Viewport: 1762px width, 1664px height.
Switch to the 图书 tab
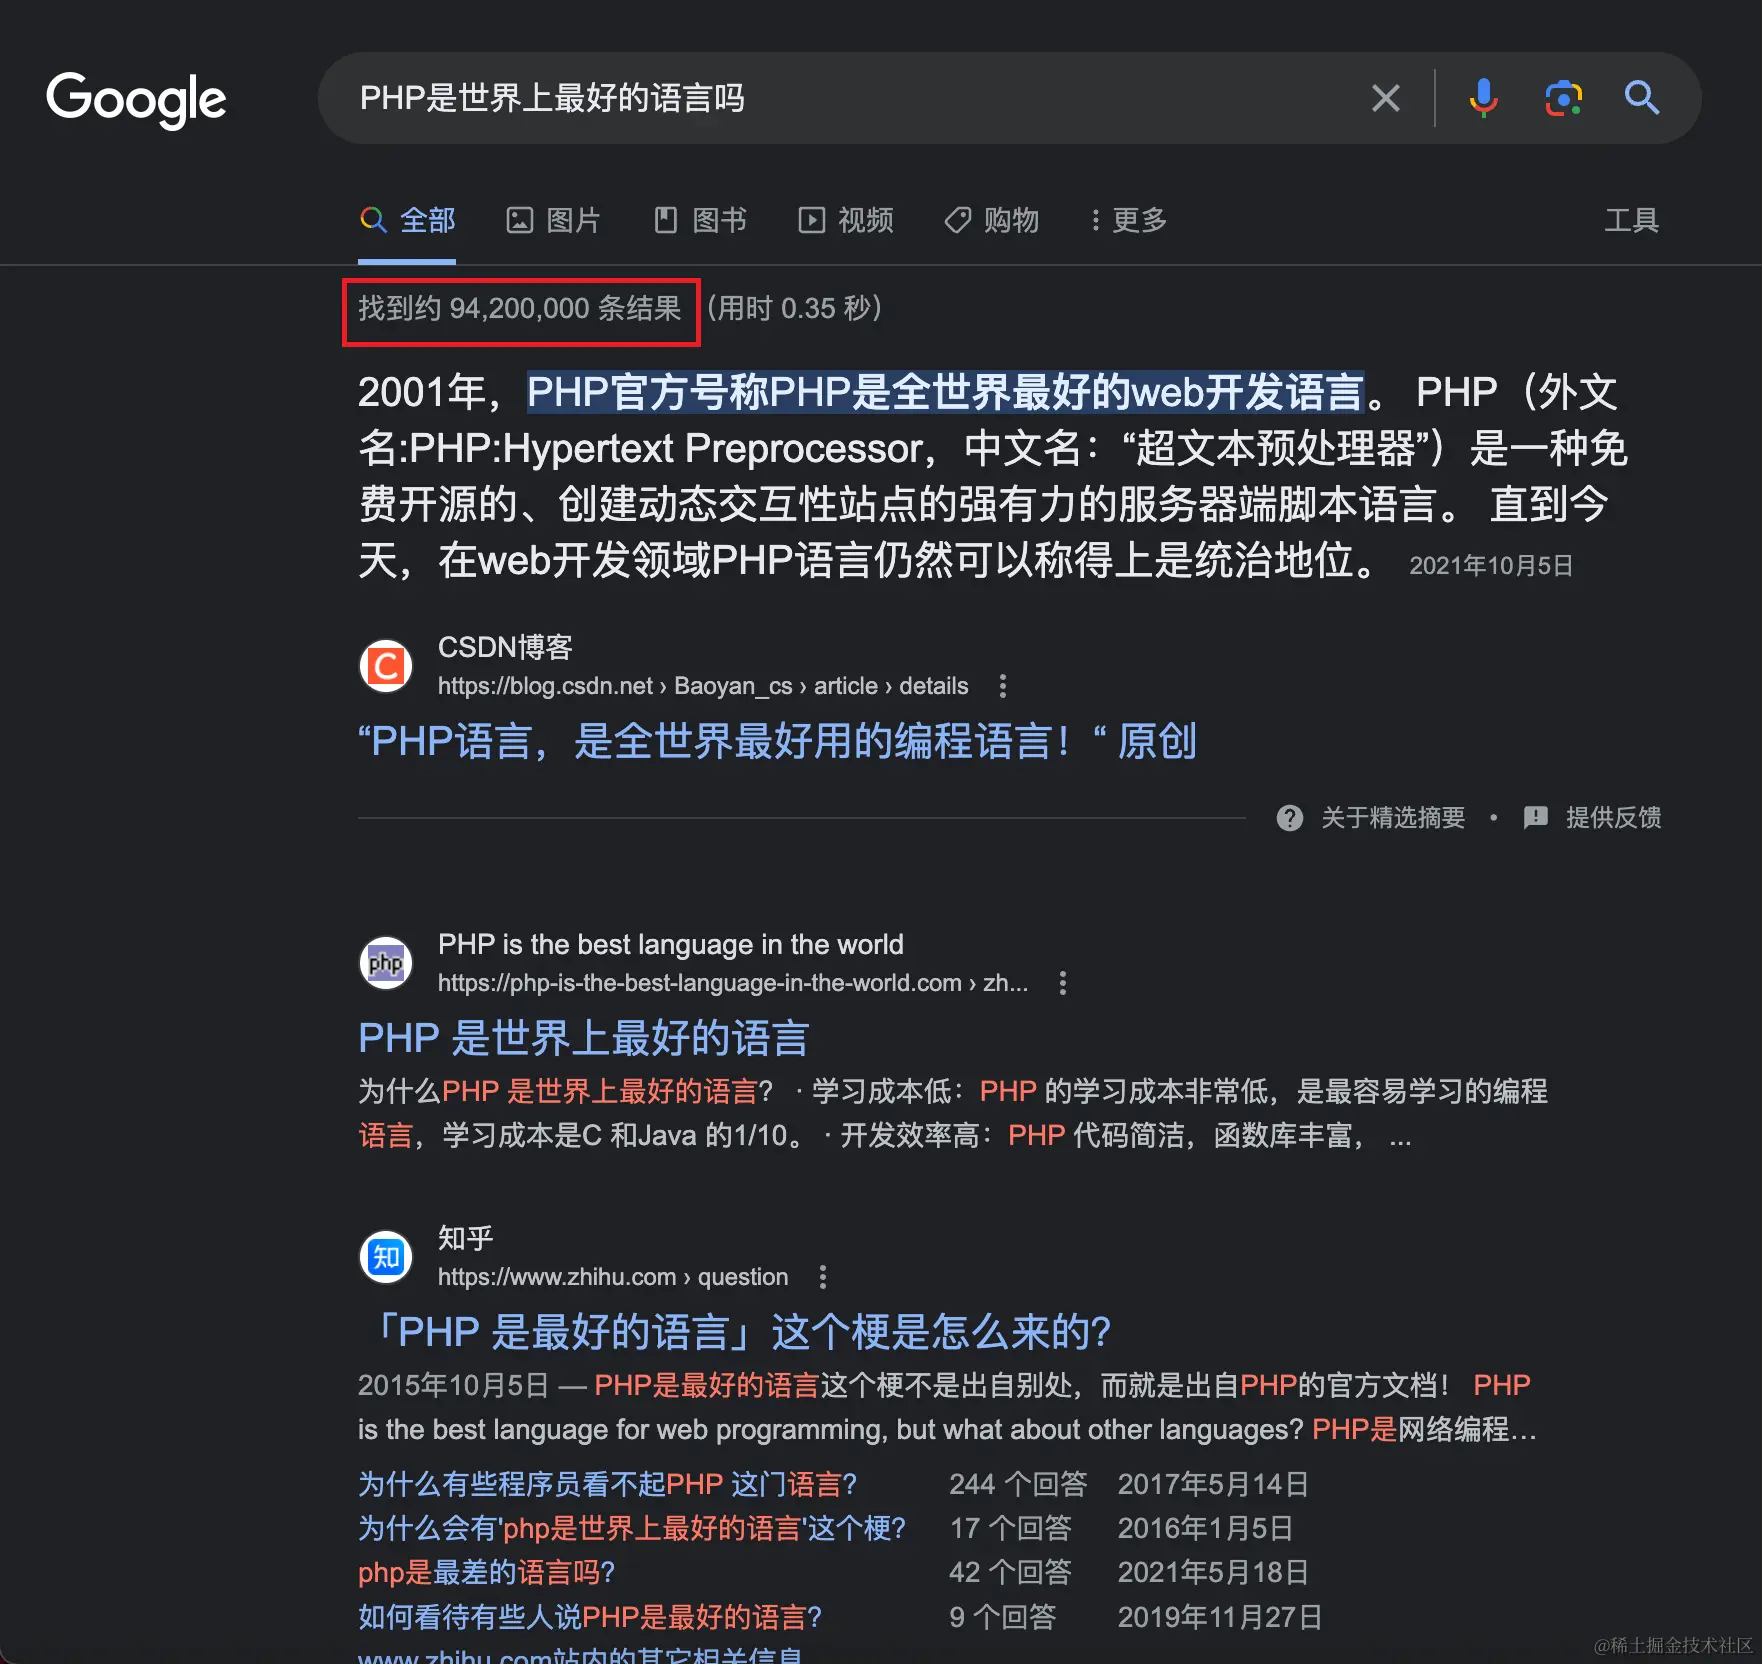pyautogui.click(x=700, y=220)
